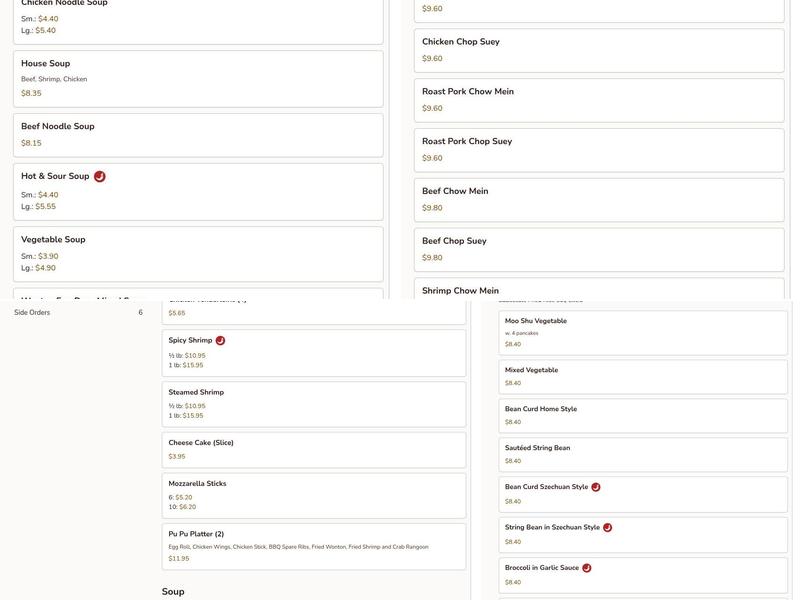The width and height of the screenshot is (800, 600).
Task: Open the Vegetable Soup item
Action: click(x=198, y=254)
